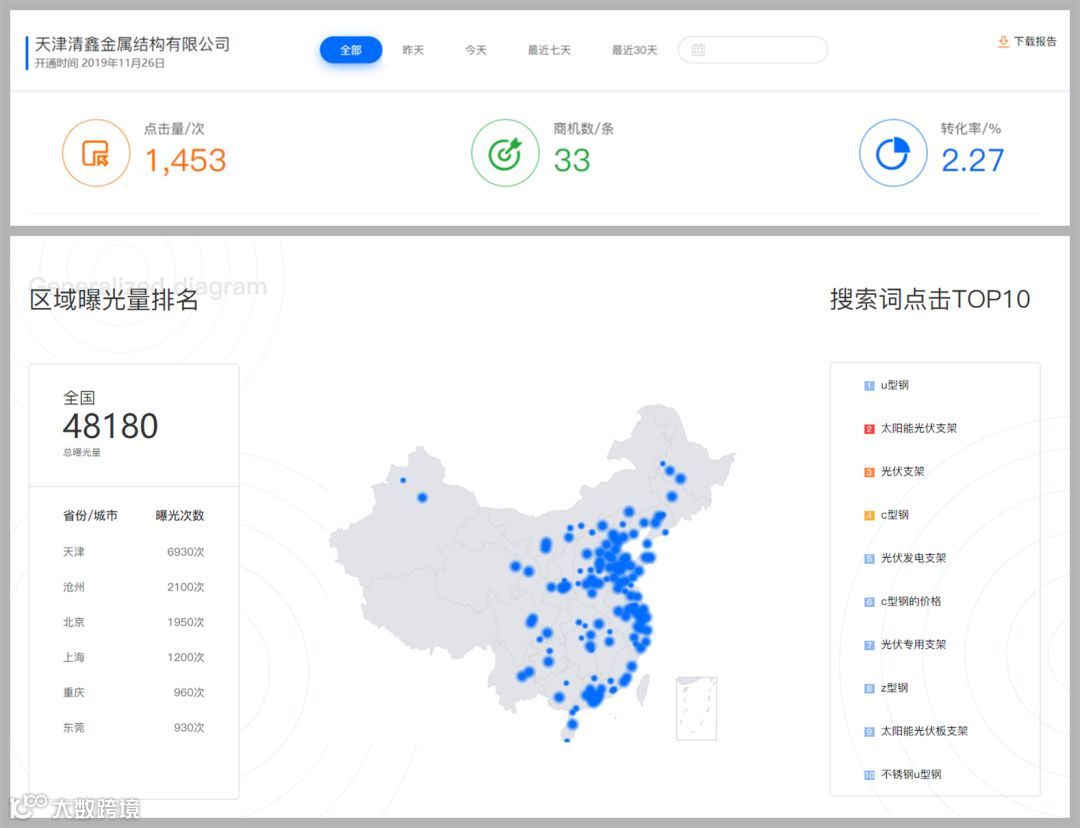The height and width of the screenshot is (828, 1080).
Task: Click the 48180 total exposure number
Action: [110, 426]
